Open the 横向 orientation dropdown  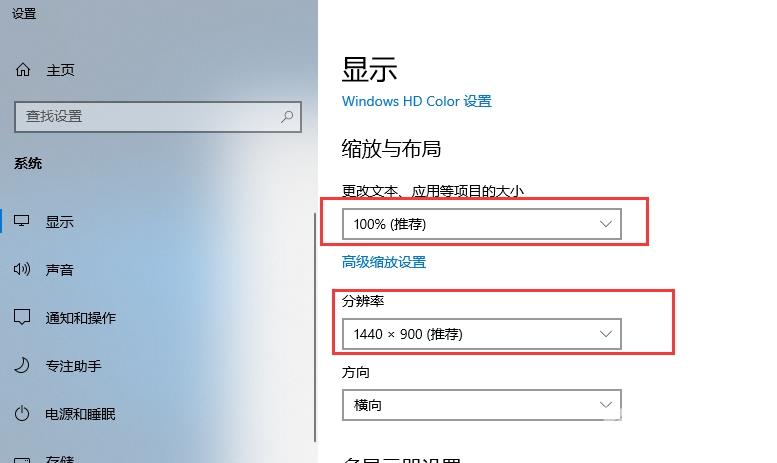[482, 405]
